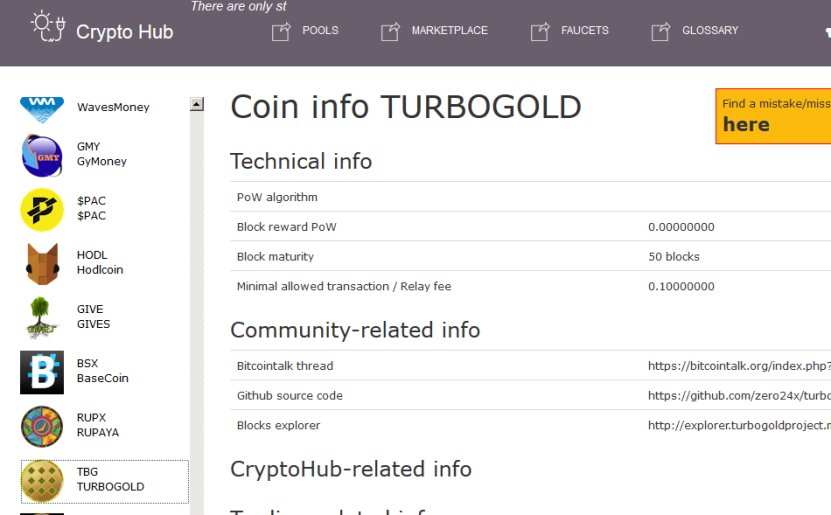
Task: Select $PAC in the coin list
Action: pyautogui.click(x=91, y=208)
